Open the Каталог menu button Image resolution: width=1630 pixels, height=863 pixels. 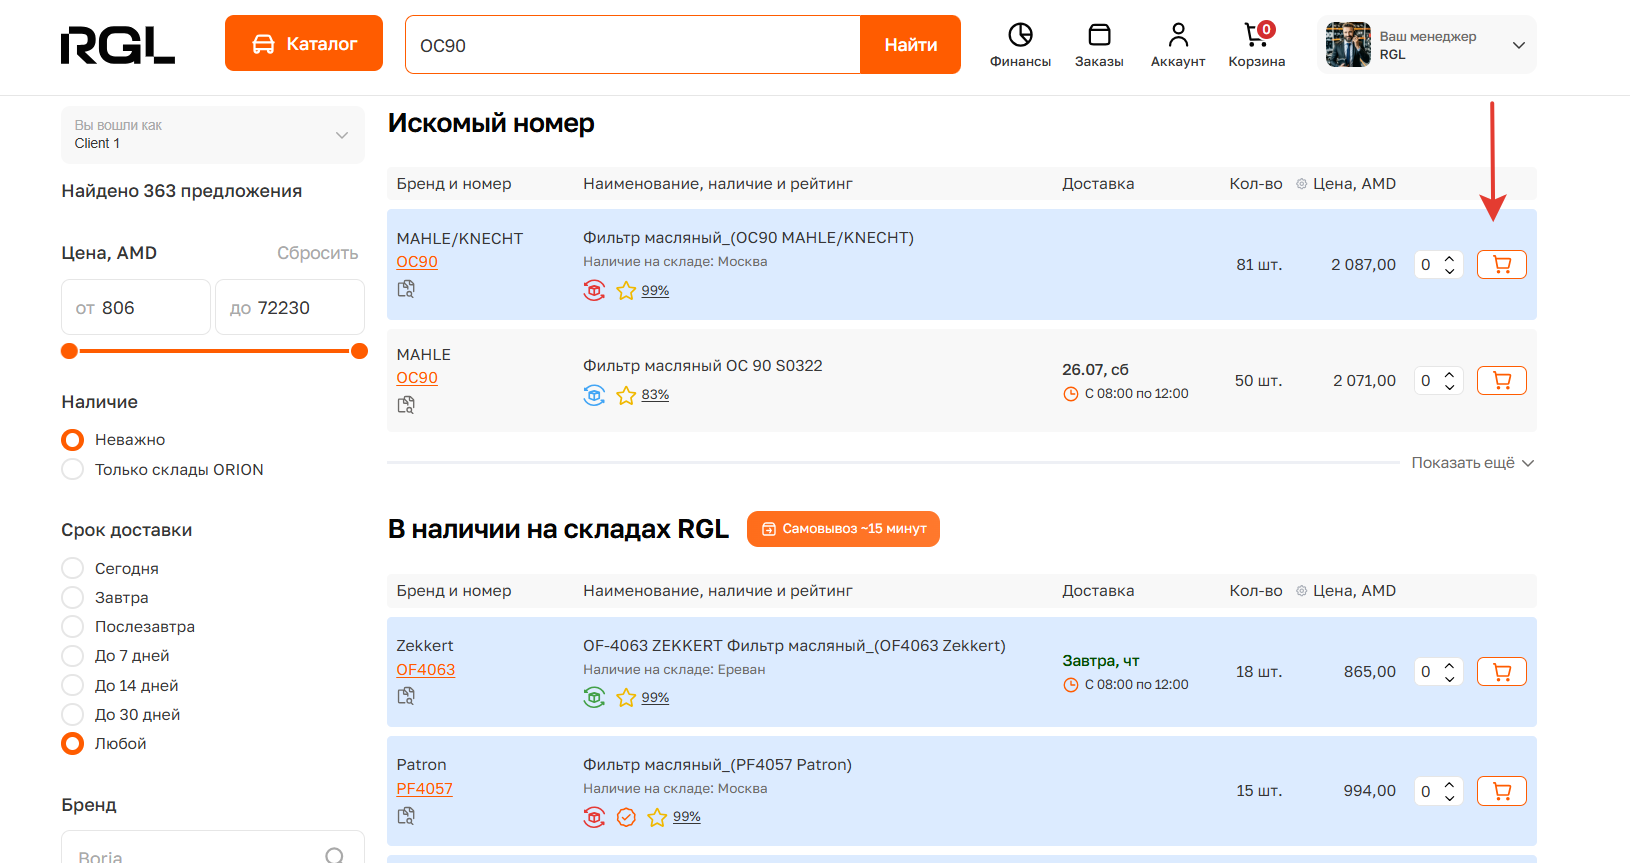coord(304,43)
